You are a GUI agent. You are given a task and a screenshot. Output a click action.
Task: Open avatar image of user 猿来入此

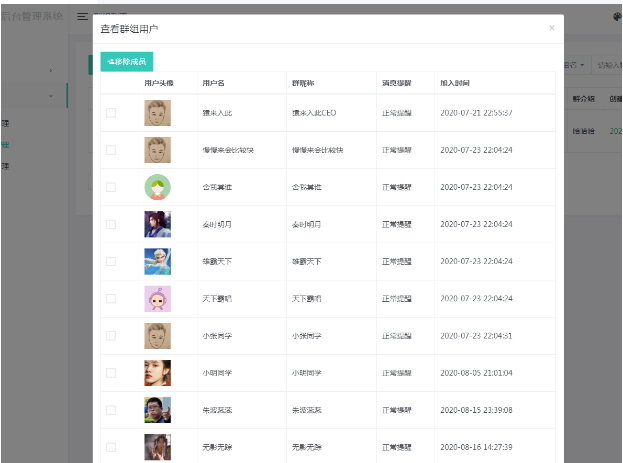point(157,113)
